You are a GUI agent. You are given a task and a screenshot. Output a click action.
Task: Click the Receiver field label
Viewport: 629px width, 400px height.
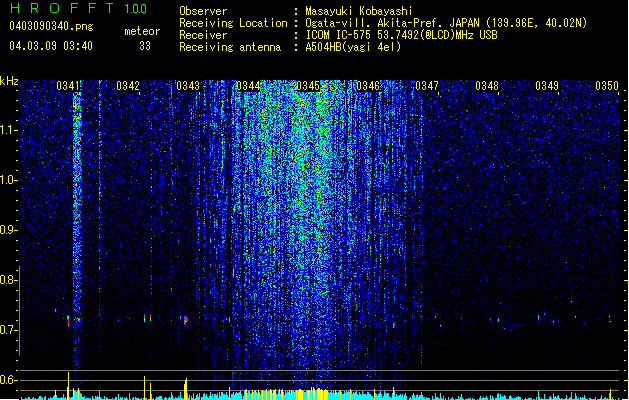[x=203, y=35]
